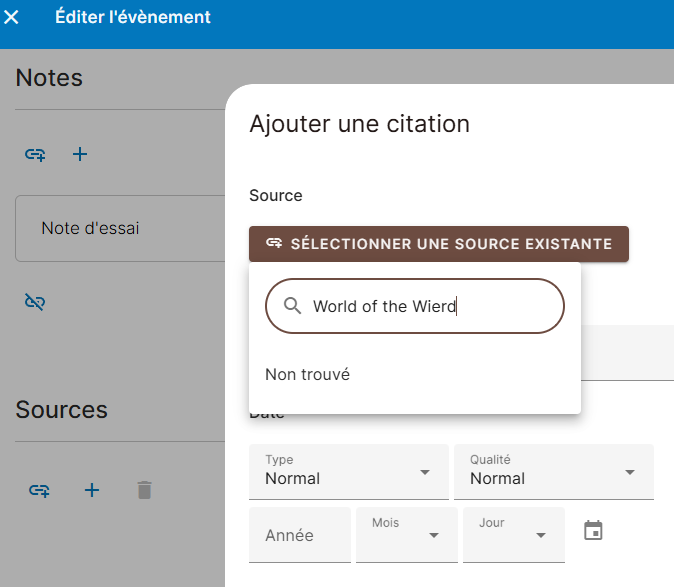Image resolution: width=674 pixels, height=587 pixels.
Task: Add a new source with plus icon
Action: tap(92, 490)
